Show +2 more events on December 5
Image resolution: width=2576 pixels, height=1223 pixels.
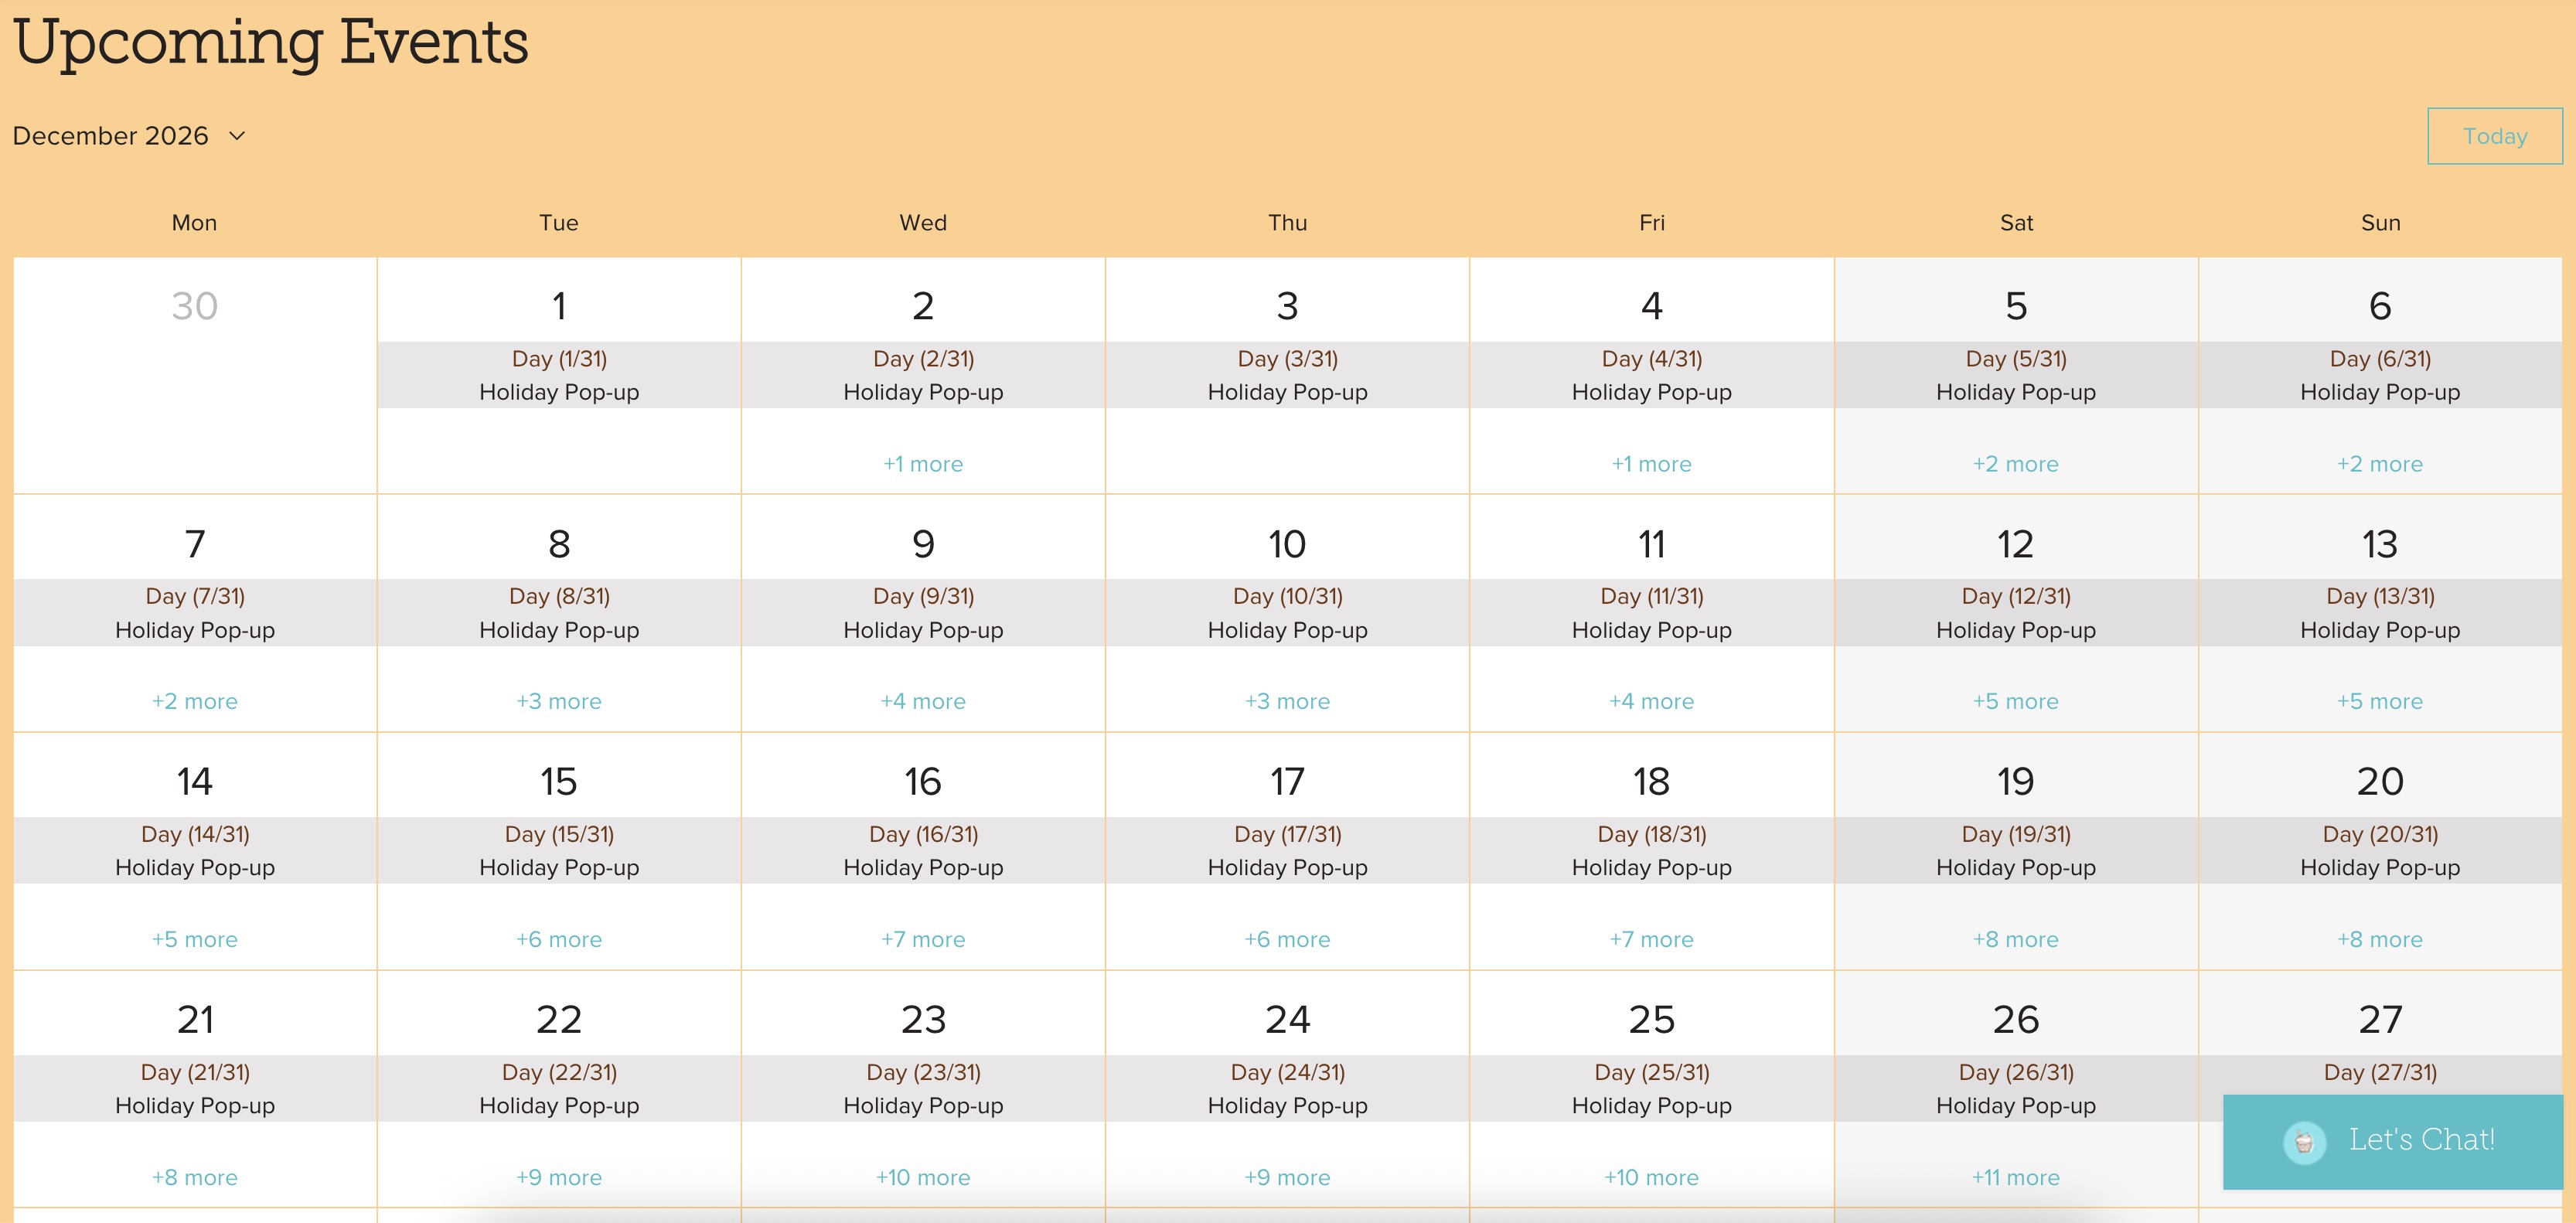pos(2016,463)
